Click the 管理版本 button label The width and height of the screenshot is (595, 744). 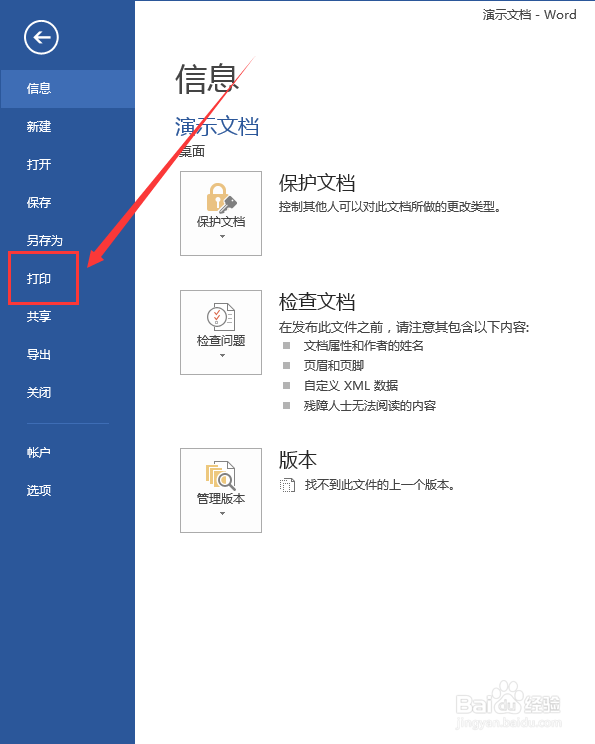click(x=221, y=499)
